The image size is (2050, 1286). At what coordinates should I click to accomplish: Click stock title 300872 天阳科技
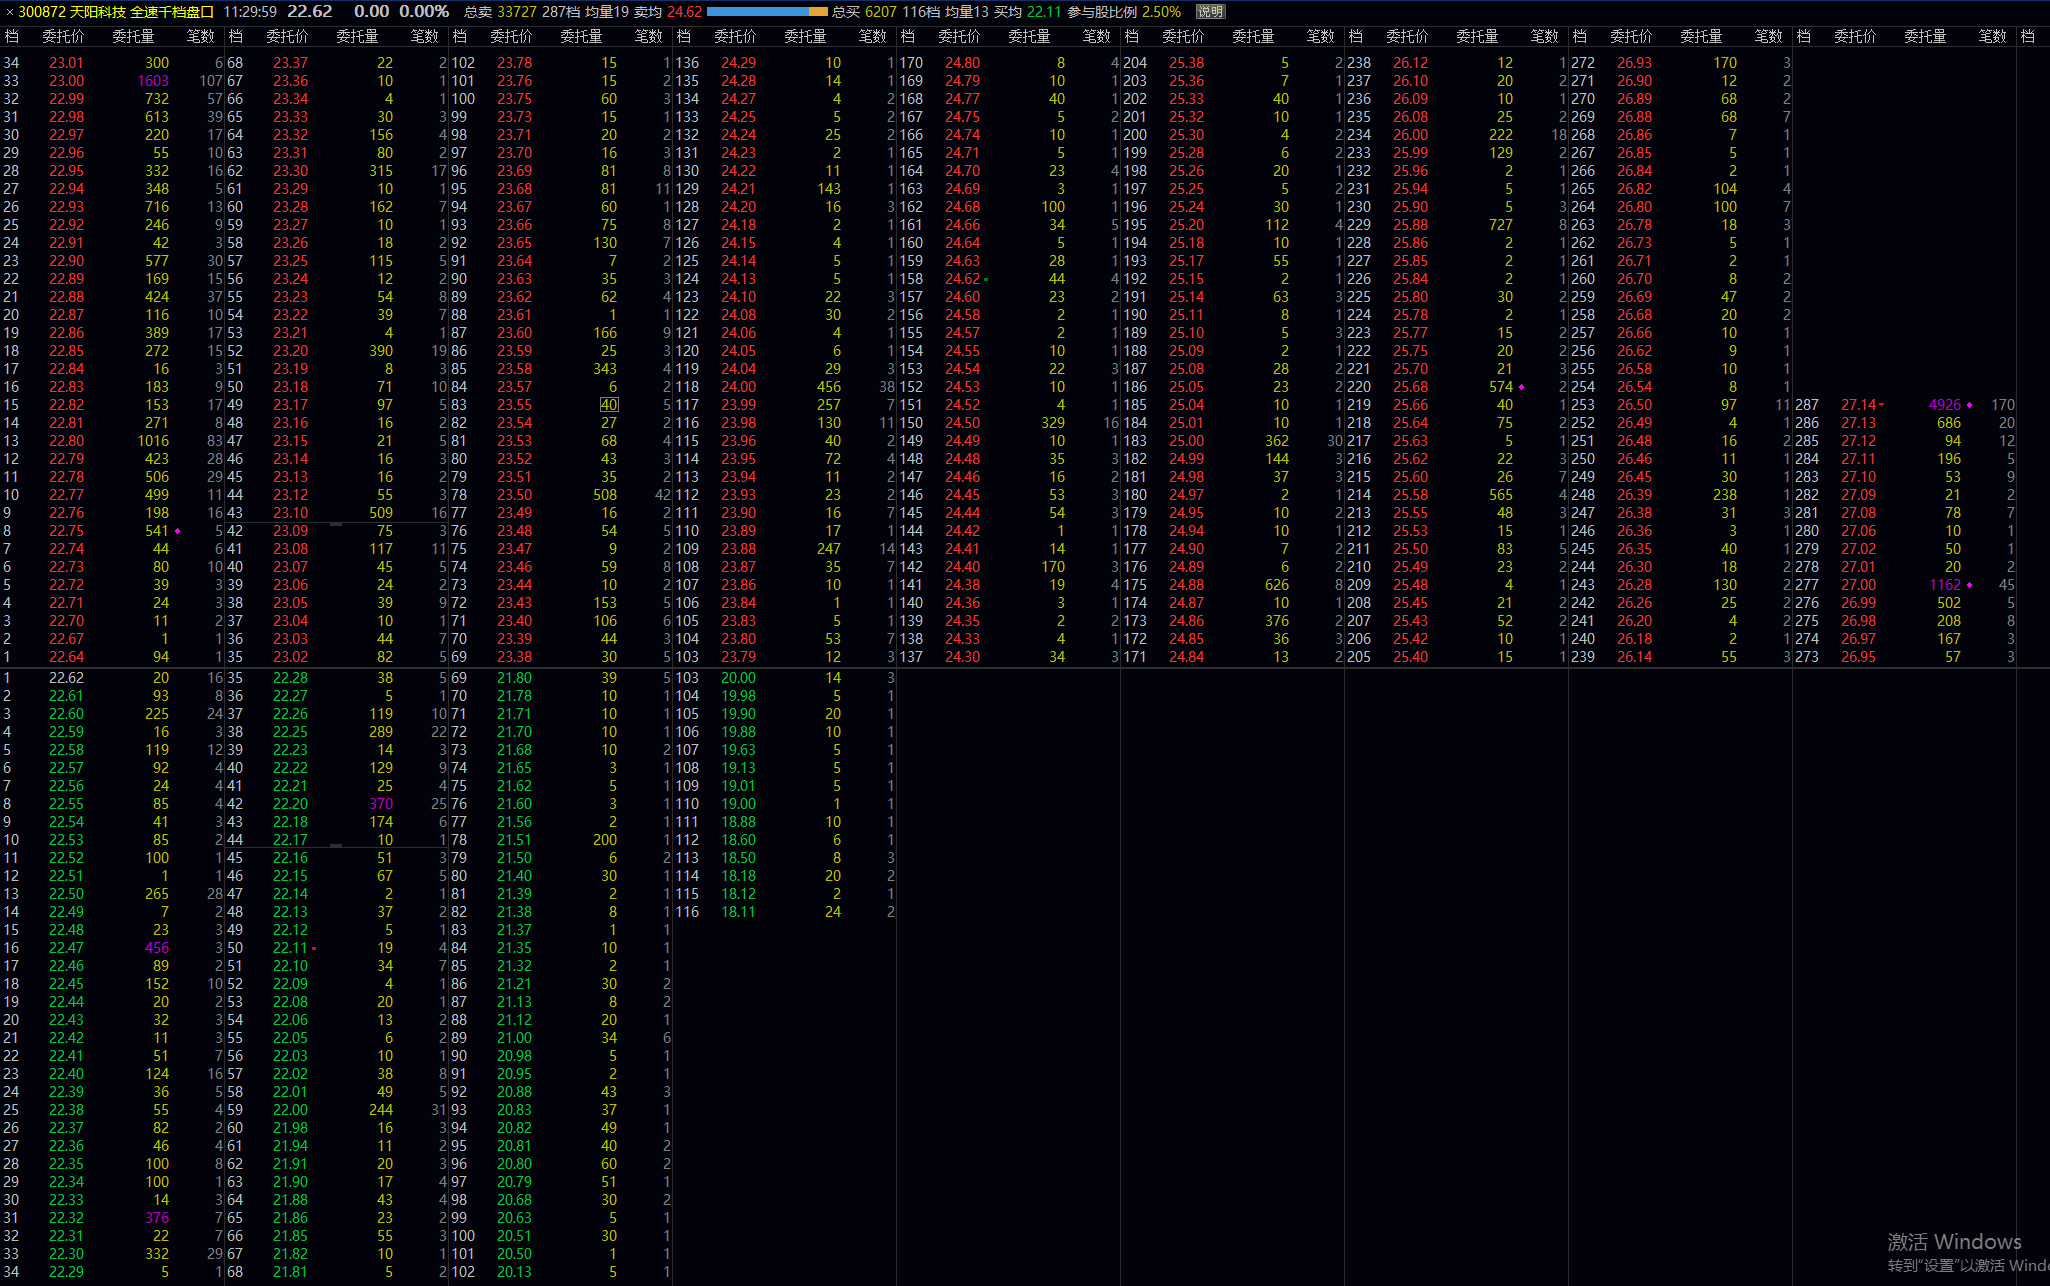click(72, 12)
